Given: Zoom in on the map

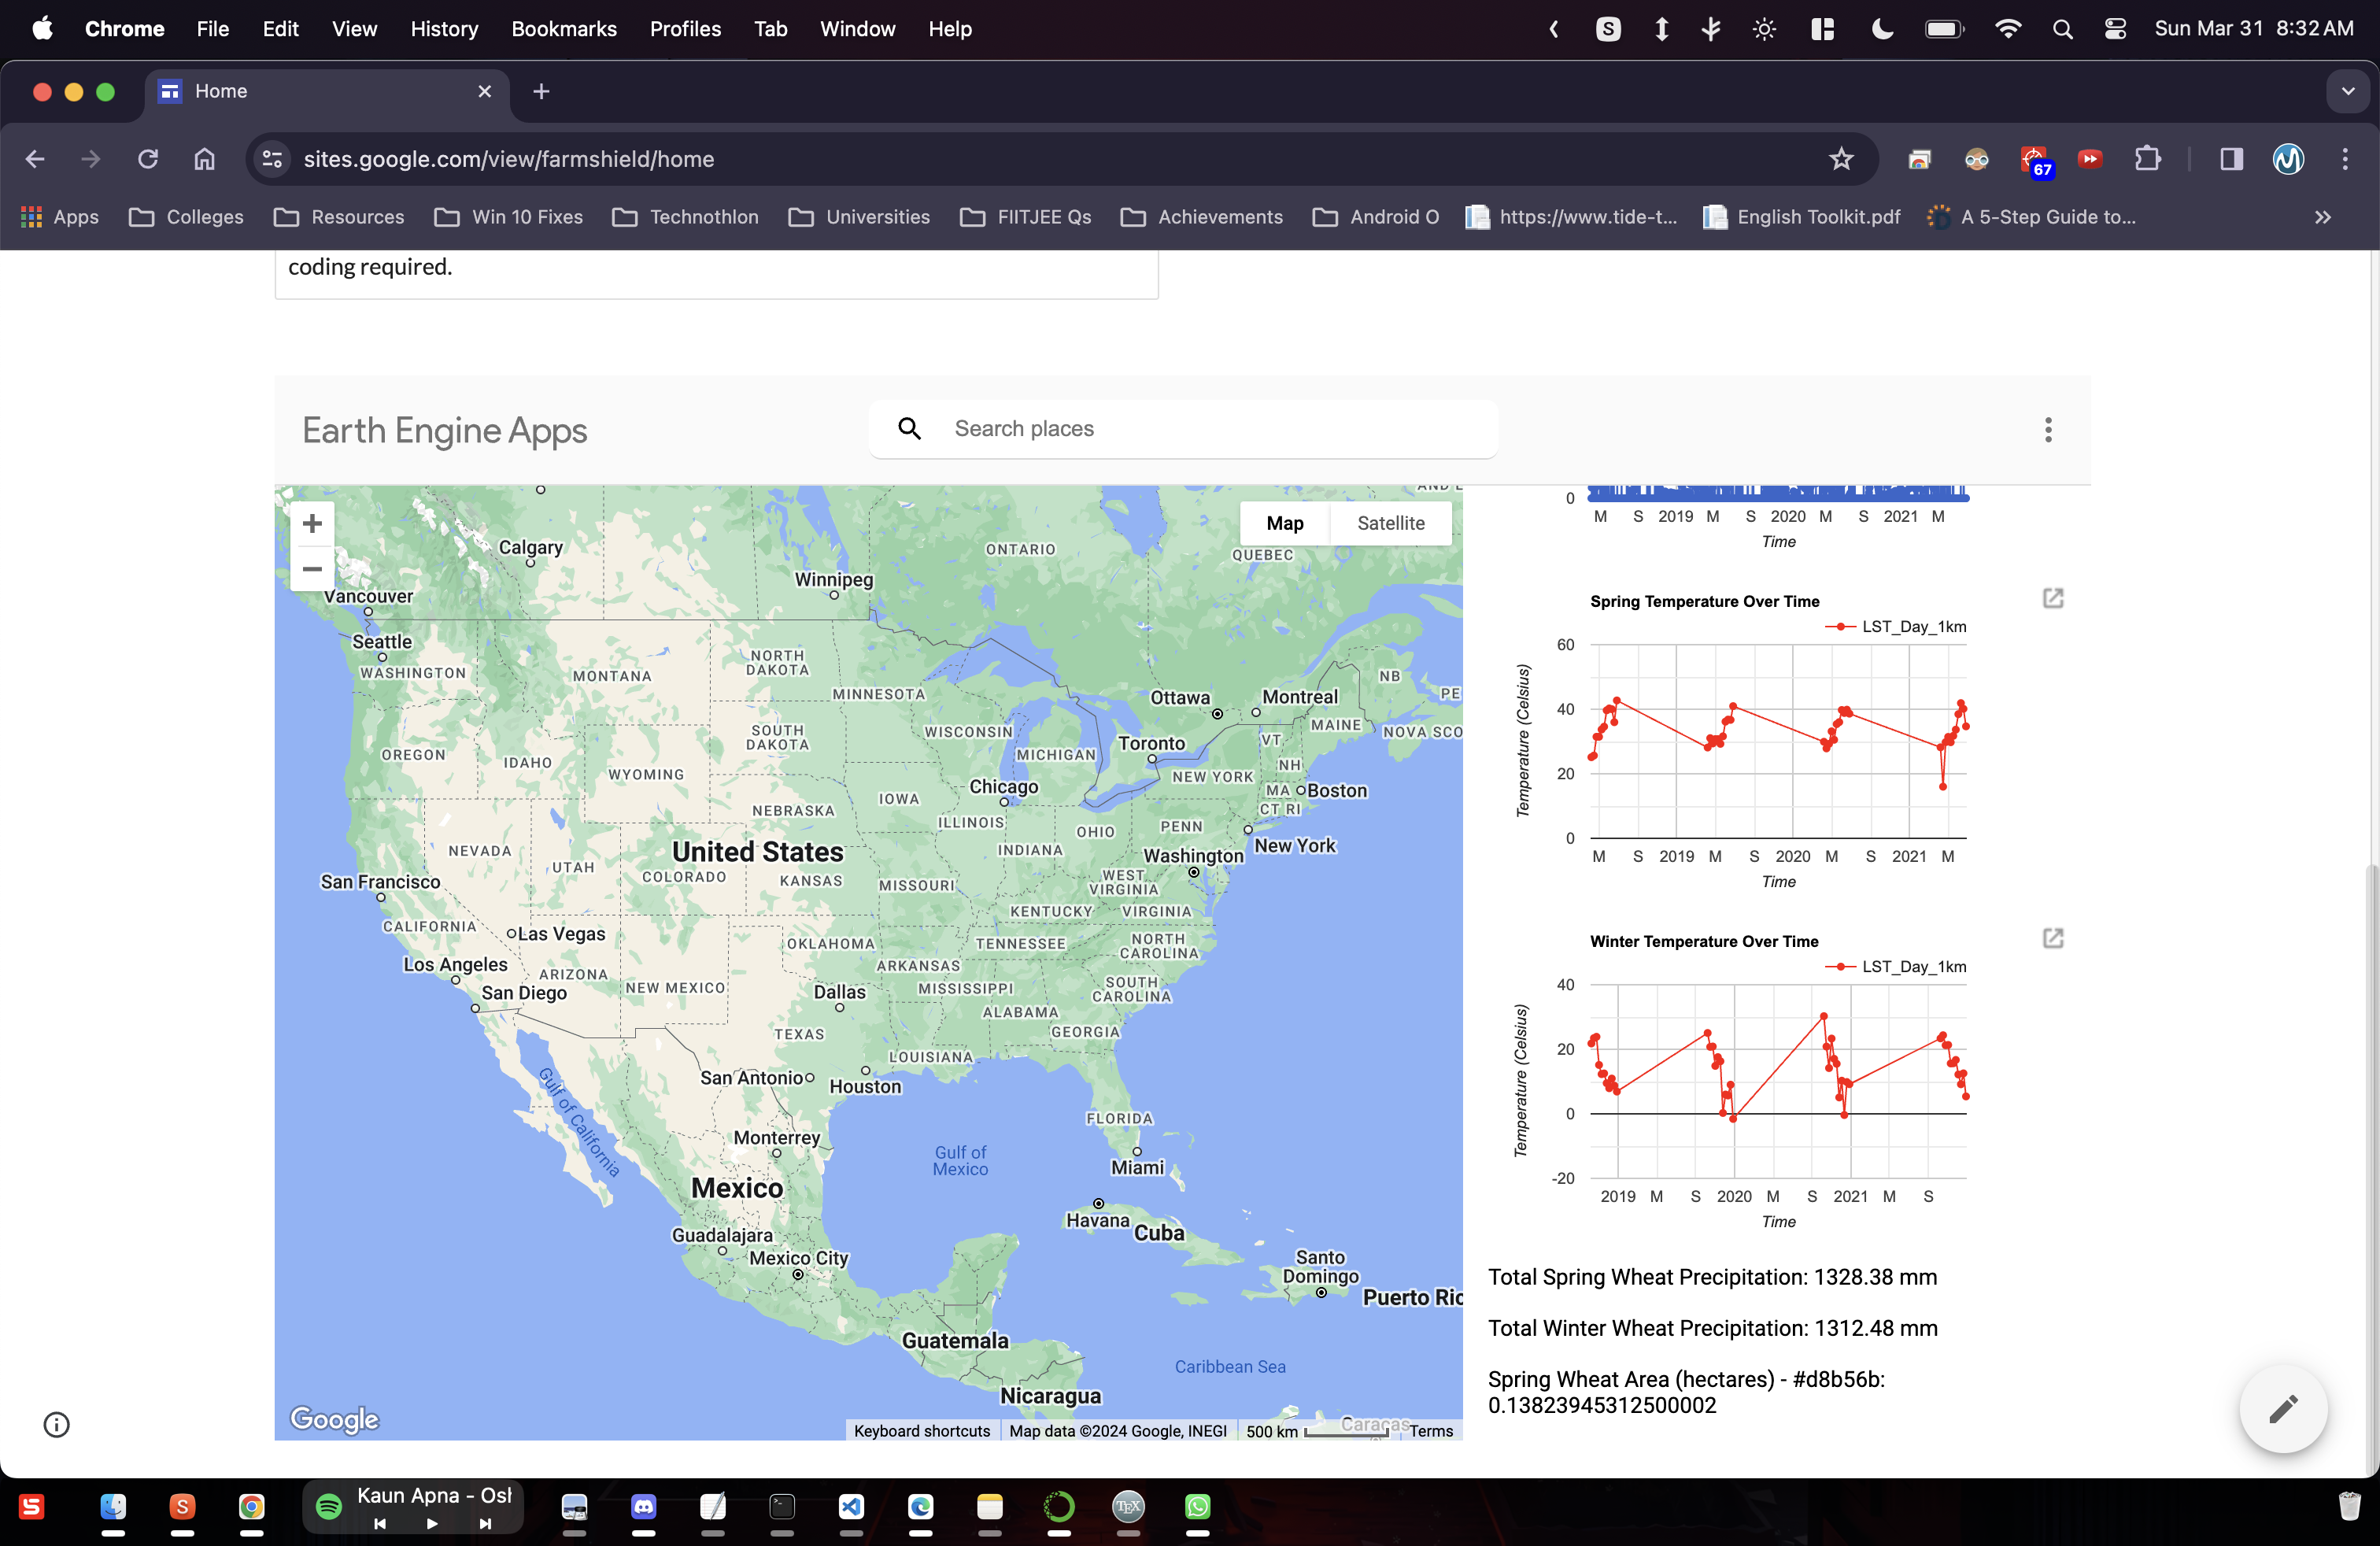Looking at the screenshot, I should coord(312,524).
